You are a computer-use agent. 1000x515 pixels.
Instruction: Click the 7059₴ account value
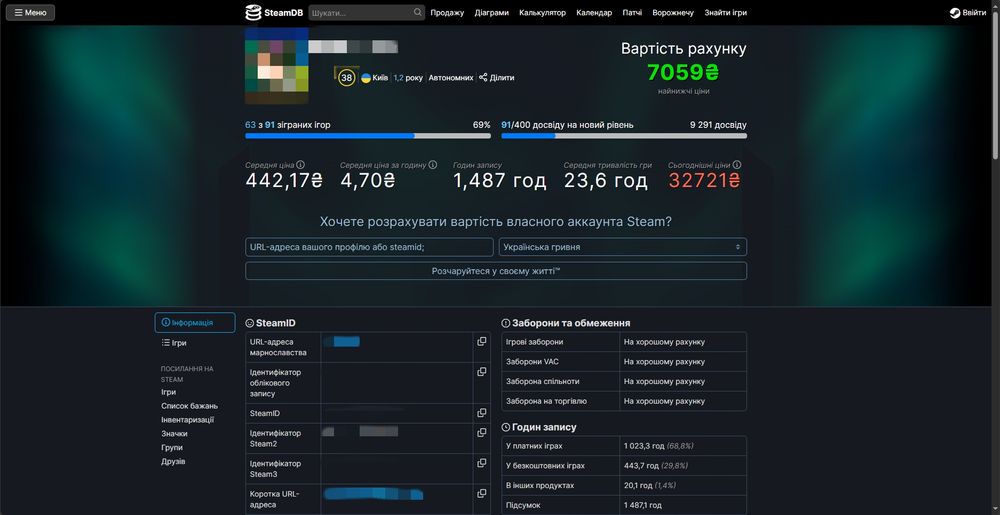point(683,73)
